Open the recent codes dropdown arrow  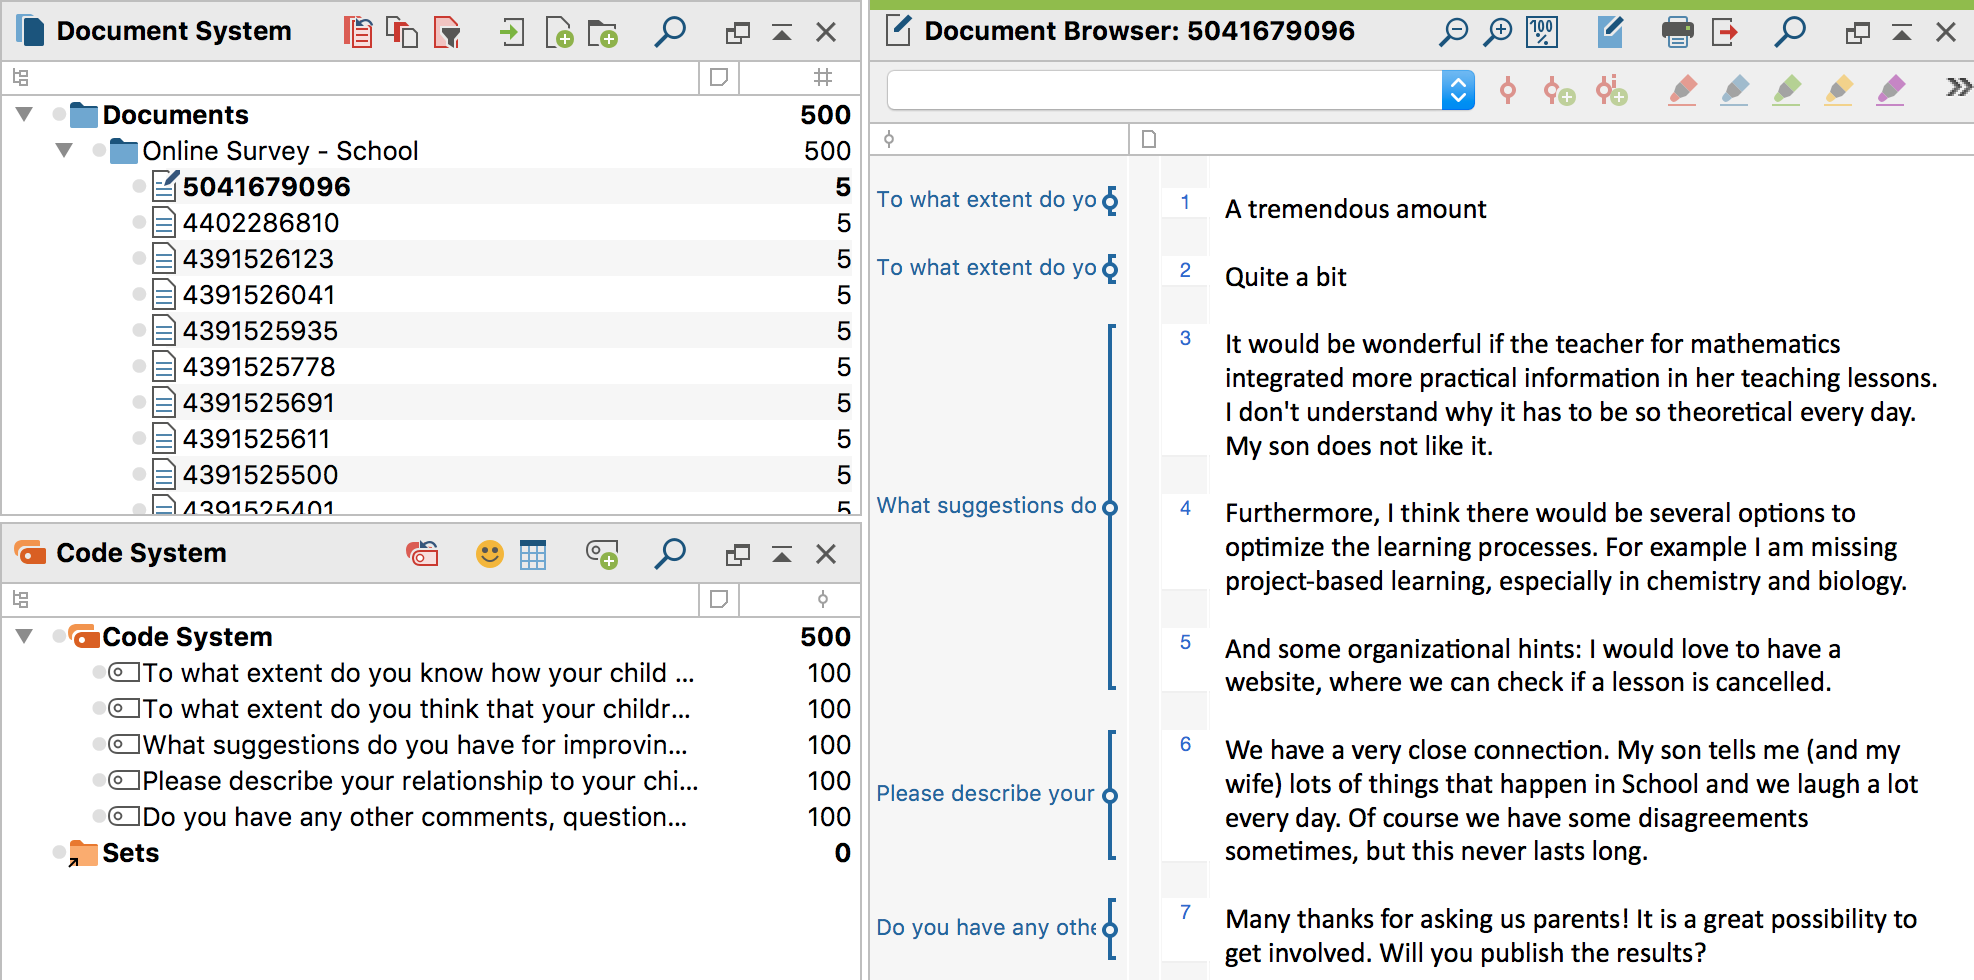[x=1458, y=91]
